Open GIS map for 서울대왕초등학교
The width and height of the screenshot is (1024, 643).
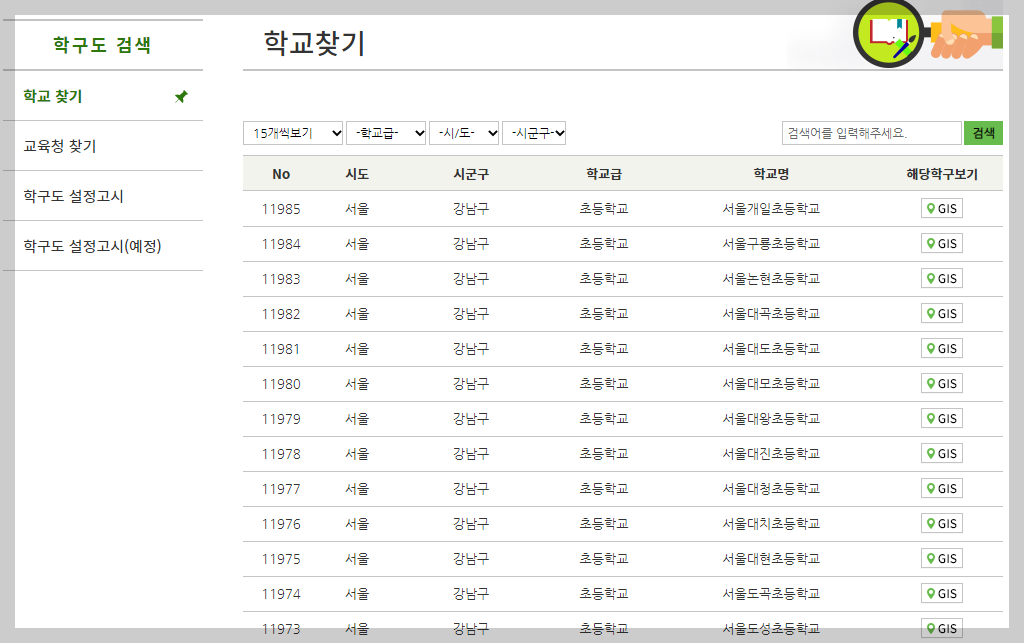click(x=941, y=418)
